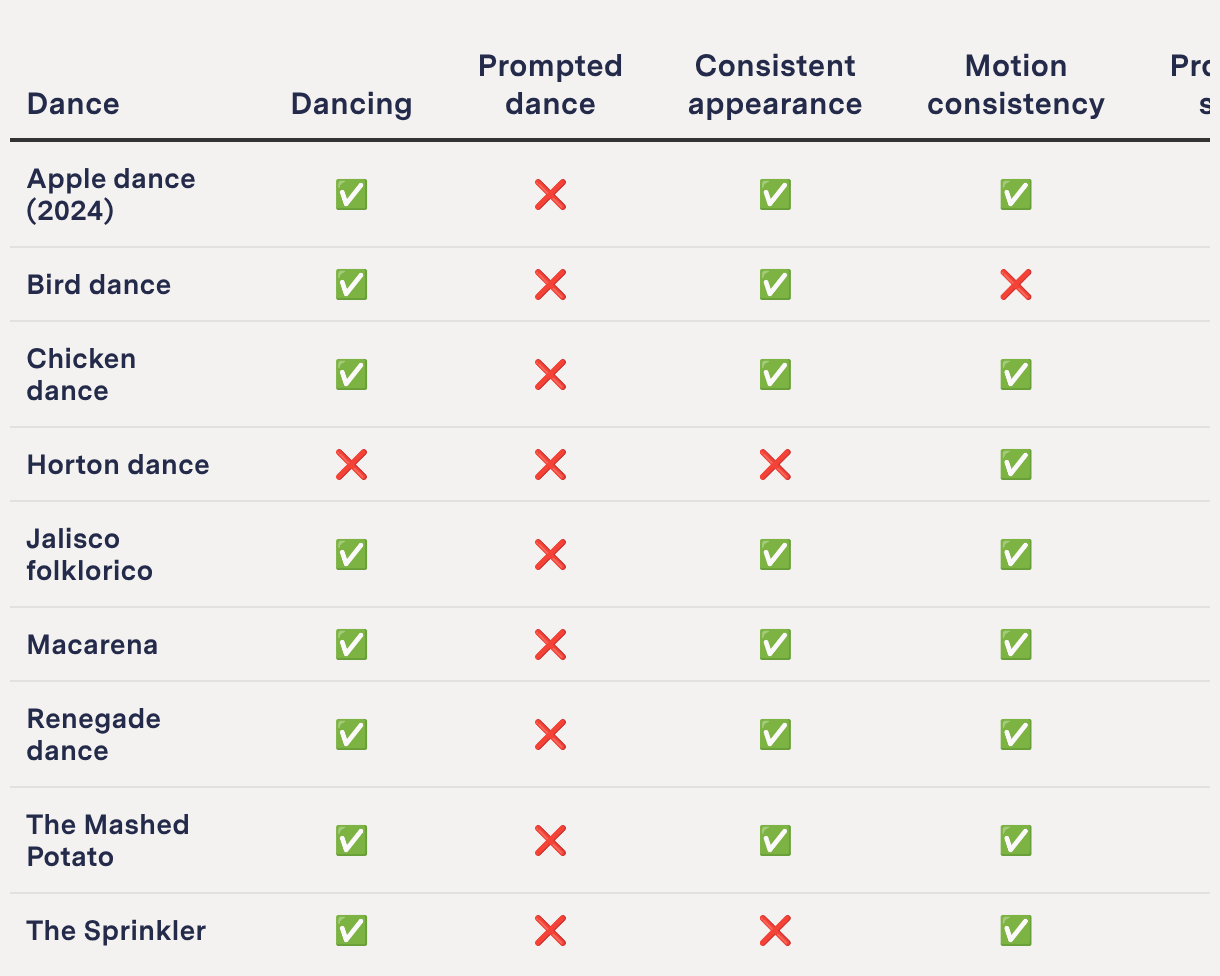The height and width of the screenshot is (976, 1220).
Task: Click Macarena green check under Motion consistency
Action: click(1016, 645)
